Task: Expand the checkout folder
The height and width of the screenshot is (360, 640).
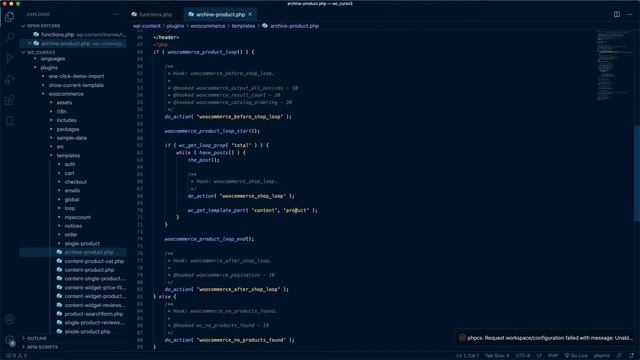Action: (x=76, y=182)
